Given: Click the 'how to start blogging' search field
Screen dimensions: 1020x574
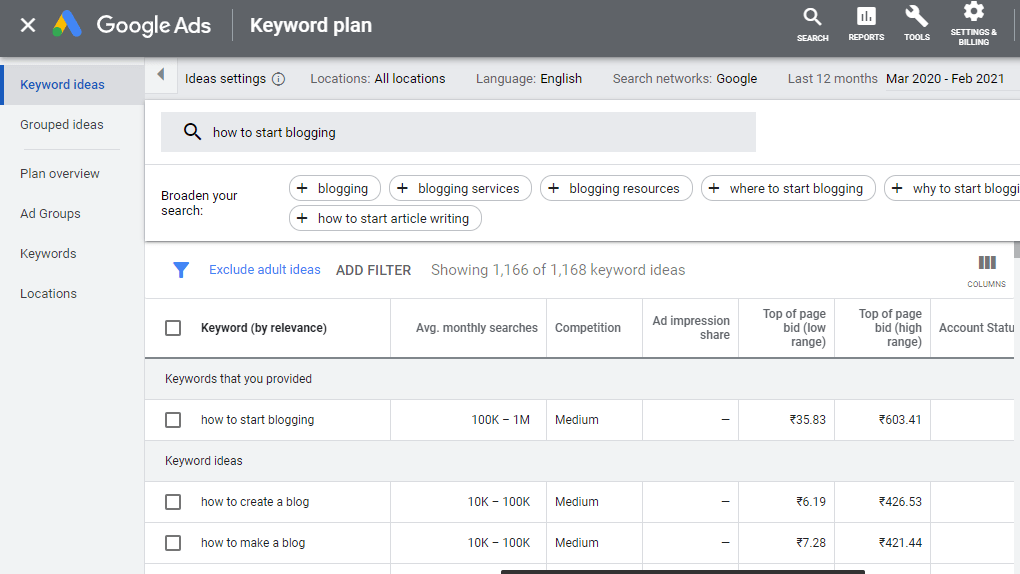Looking at the screenshot, I should coord(459,132).
